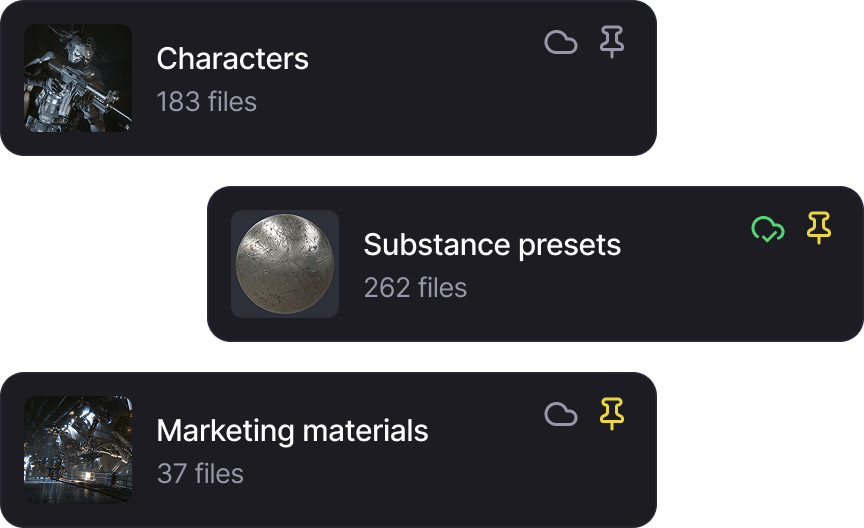Click the green synced cloud icon
The image size is (864, 528).
click(767, 229)
